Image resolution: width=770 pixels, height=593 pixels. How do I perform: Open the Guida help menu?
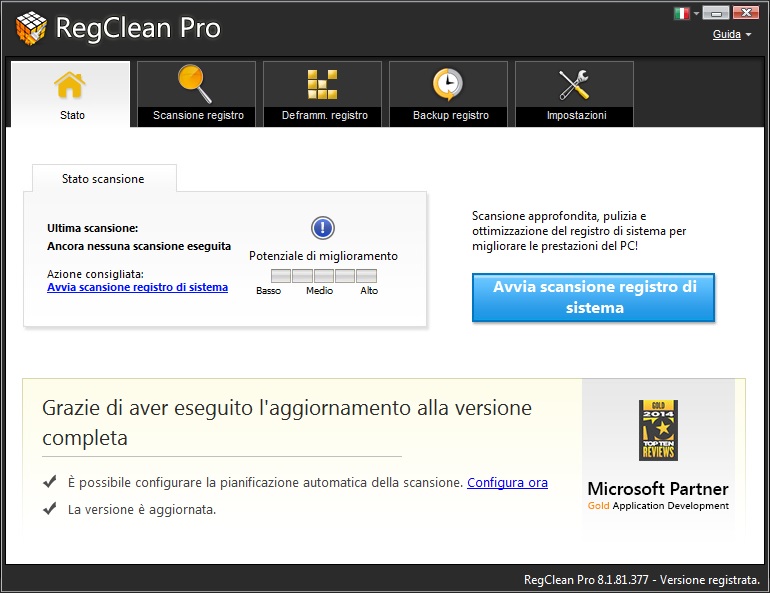pos(726,34)
